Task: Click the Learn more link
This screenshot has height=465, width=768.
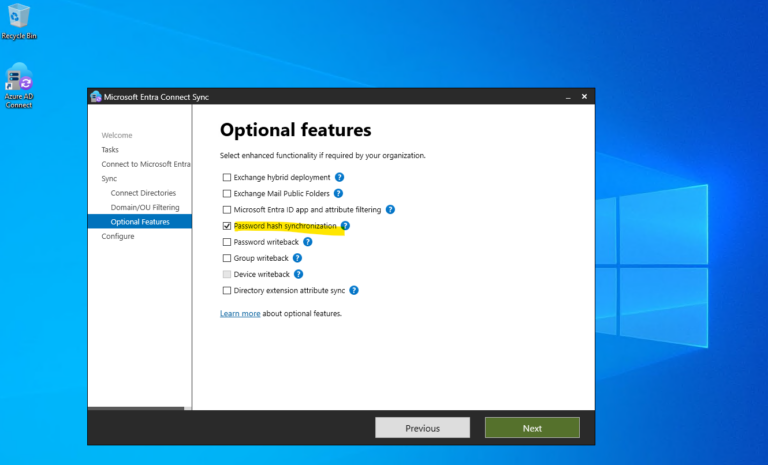Action: point(240,313)
